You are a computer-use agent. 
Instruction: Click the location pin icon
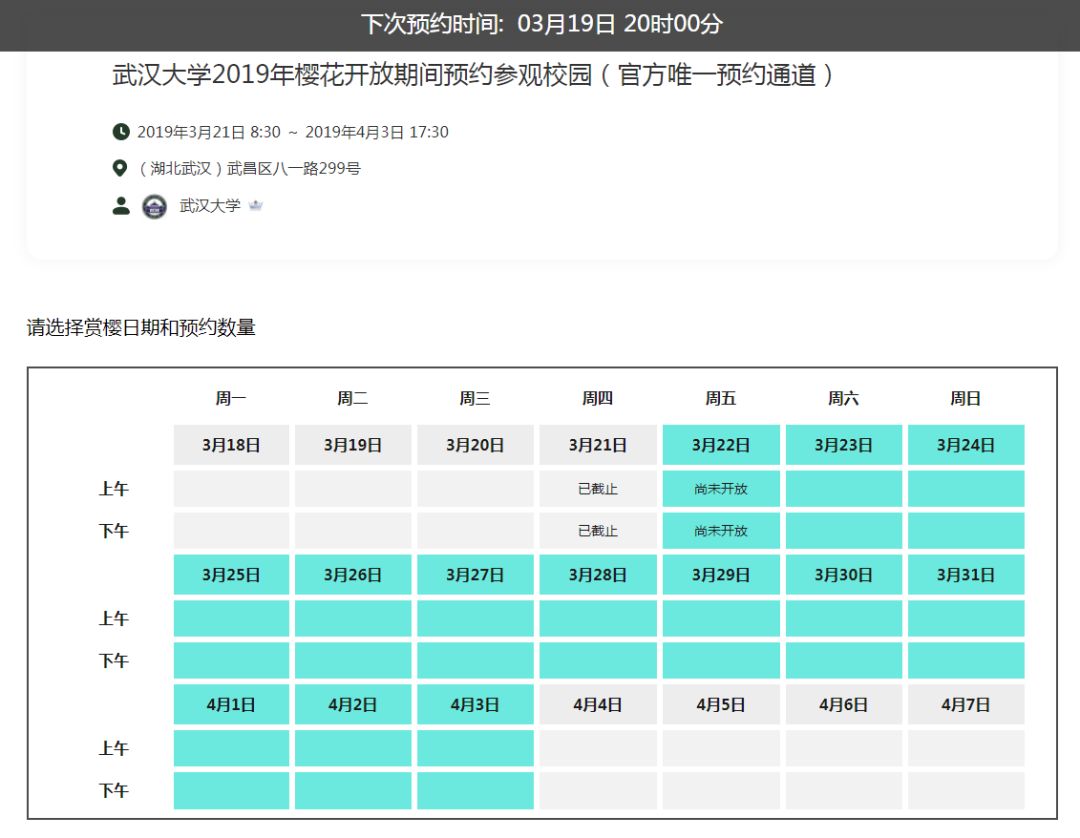pyautogui.click(x=120, y=168)
